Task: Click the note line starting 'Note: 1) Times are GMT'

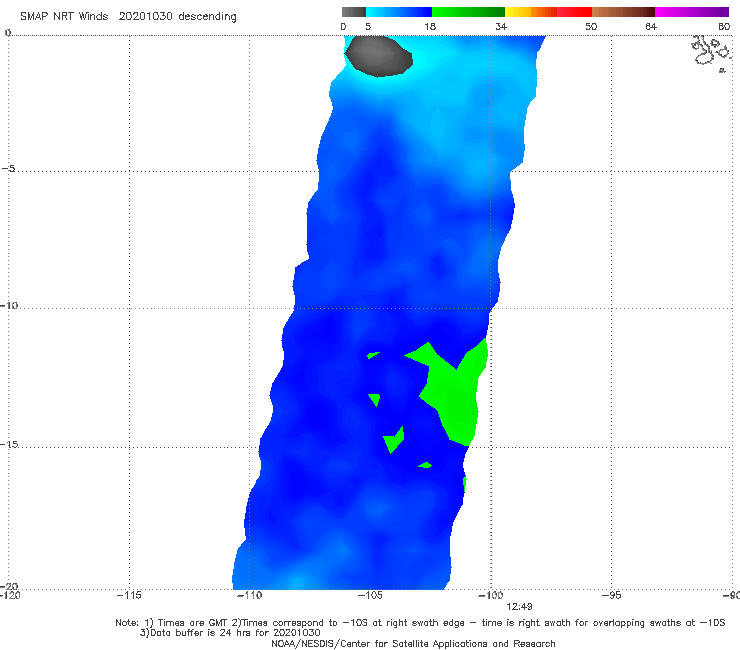Action: [420, 623]
